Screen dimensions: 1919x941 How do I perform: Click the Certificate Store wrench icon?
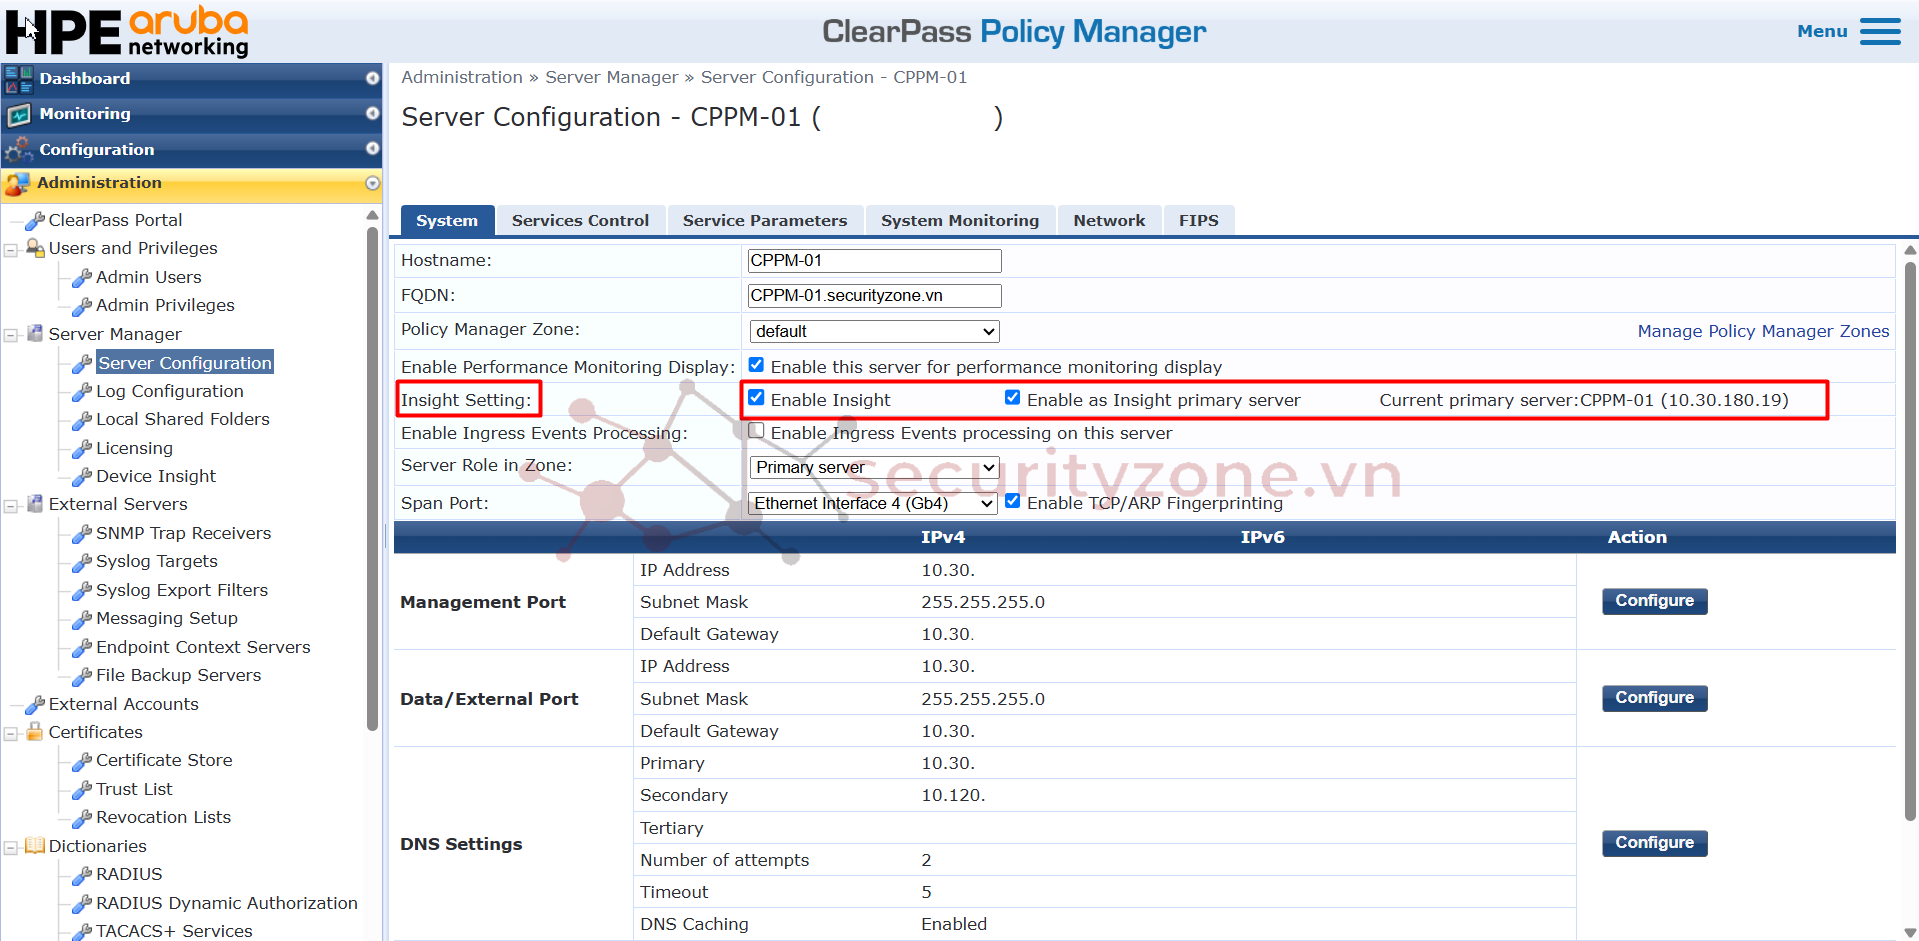[82, 760]
